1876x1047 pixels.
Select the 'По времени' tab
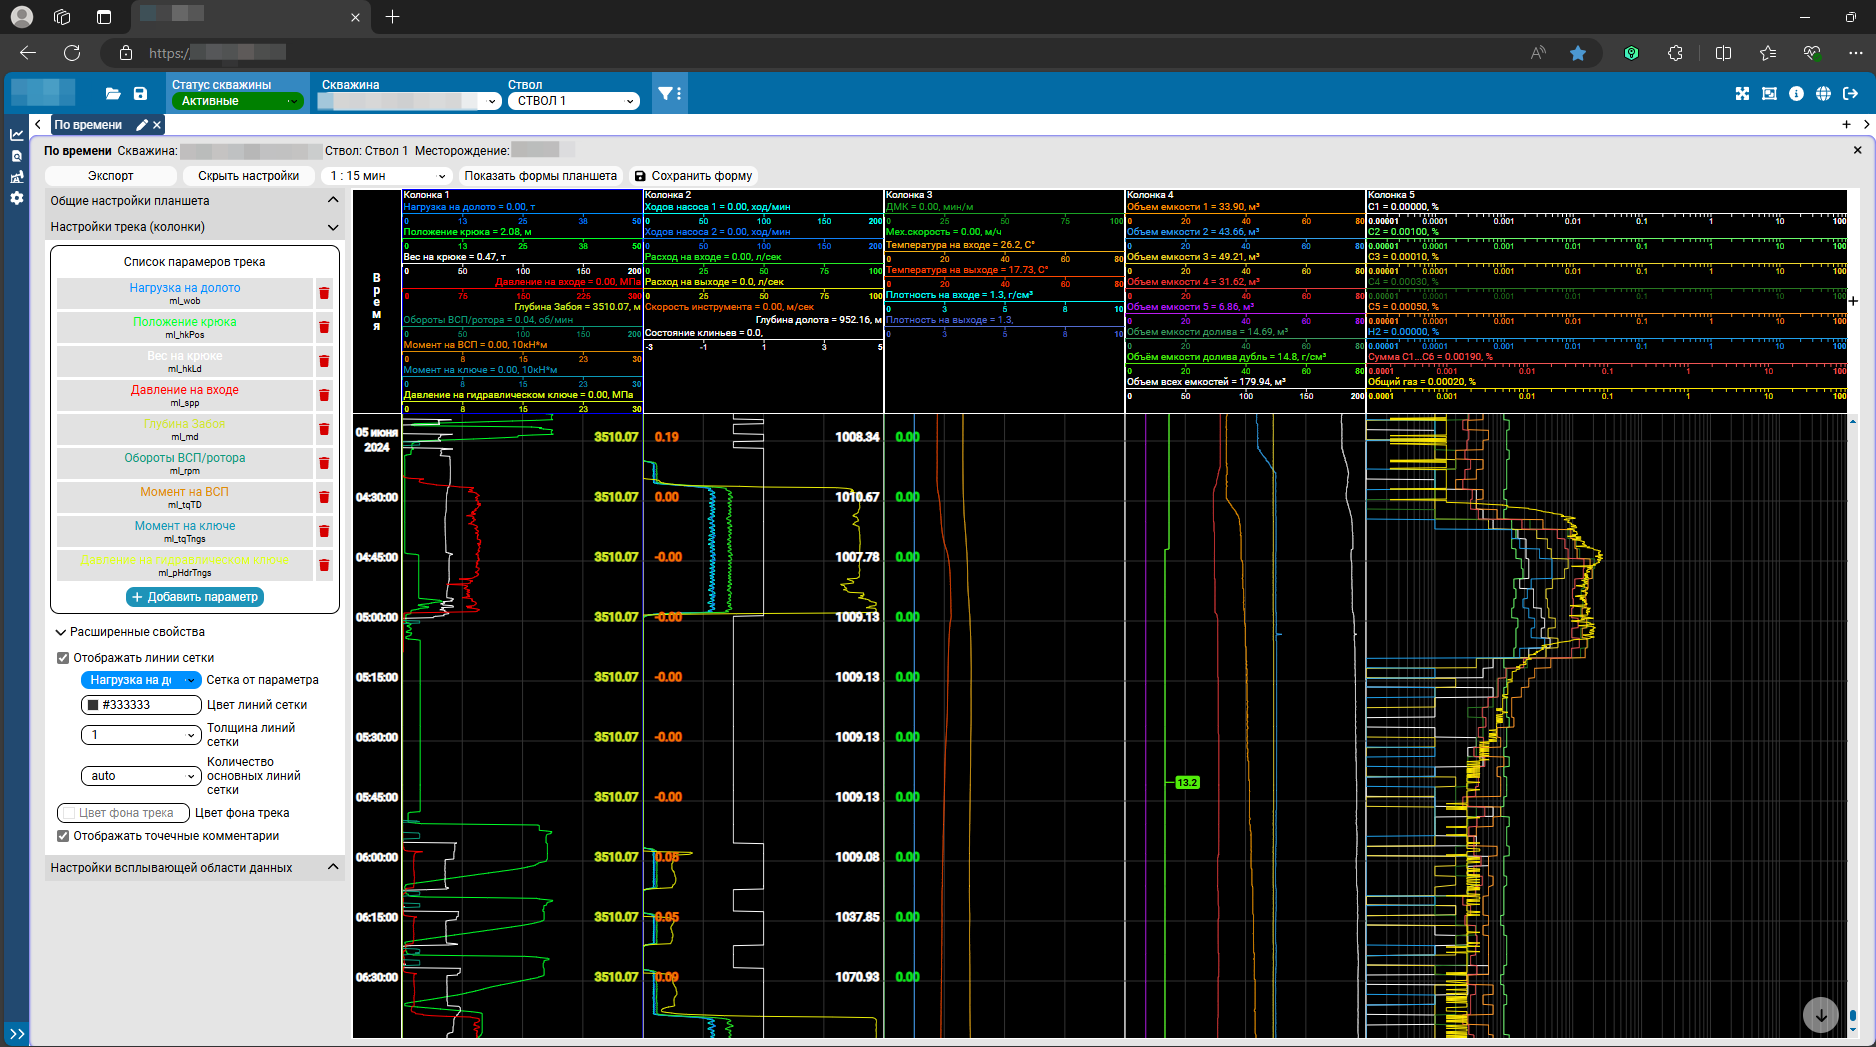click(88, 125)
